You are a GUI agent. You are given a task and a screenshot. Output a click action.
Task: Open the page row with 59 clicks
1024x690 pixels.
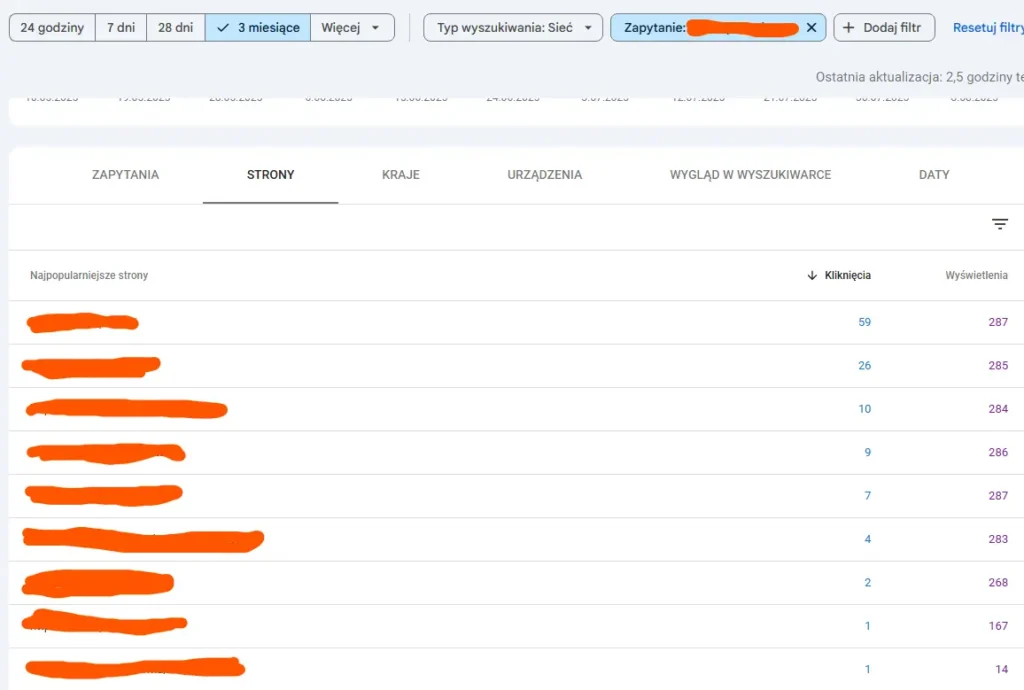click(x=82, y=322)
